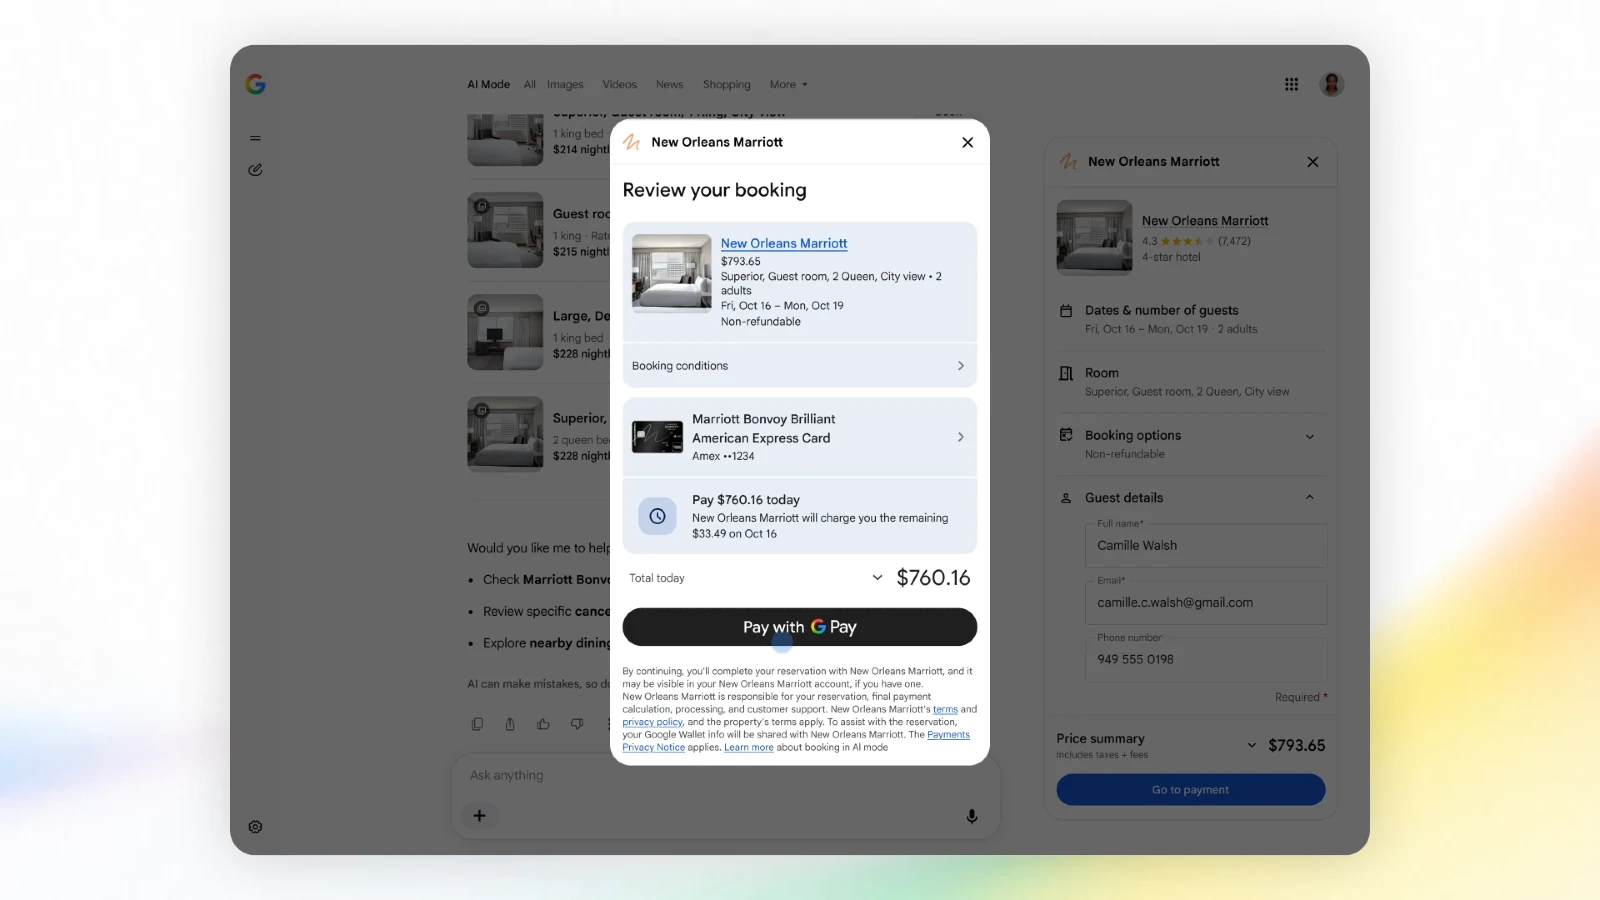Viewport: 1600px width, 900px height.
Task: Click the hotel room thumbnail in the booking dialog
Action: pos(672,274)
